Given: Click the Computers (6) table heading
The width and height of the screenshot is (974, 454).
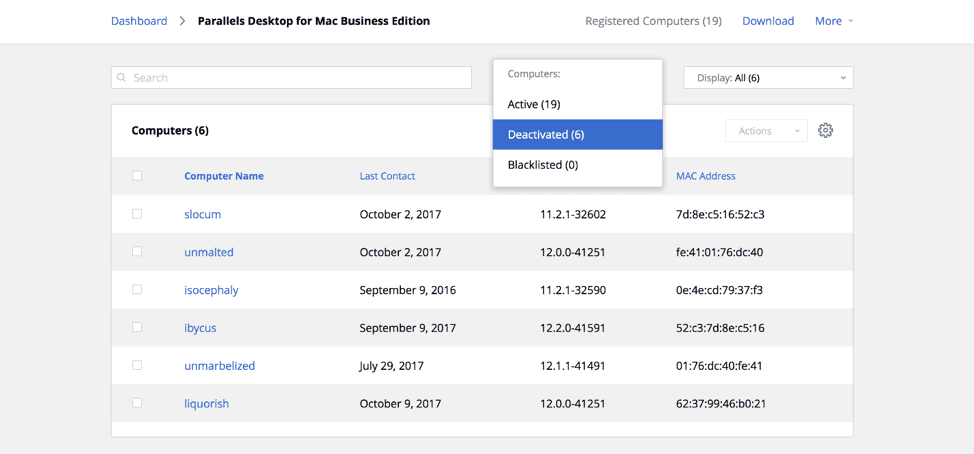Looking at the screenshot, I should click(x=170, y=131).
